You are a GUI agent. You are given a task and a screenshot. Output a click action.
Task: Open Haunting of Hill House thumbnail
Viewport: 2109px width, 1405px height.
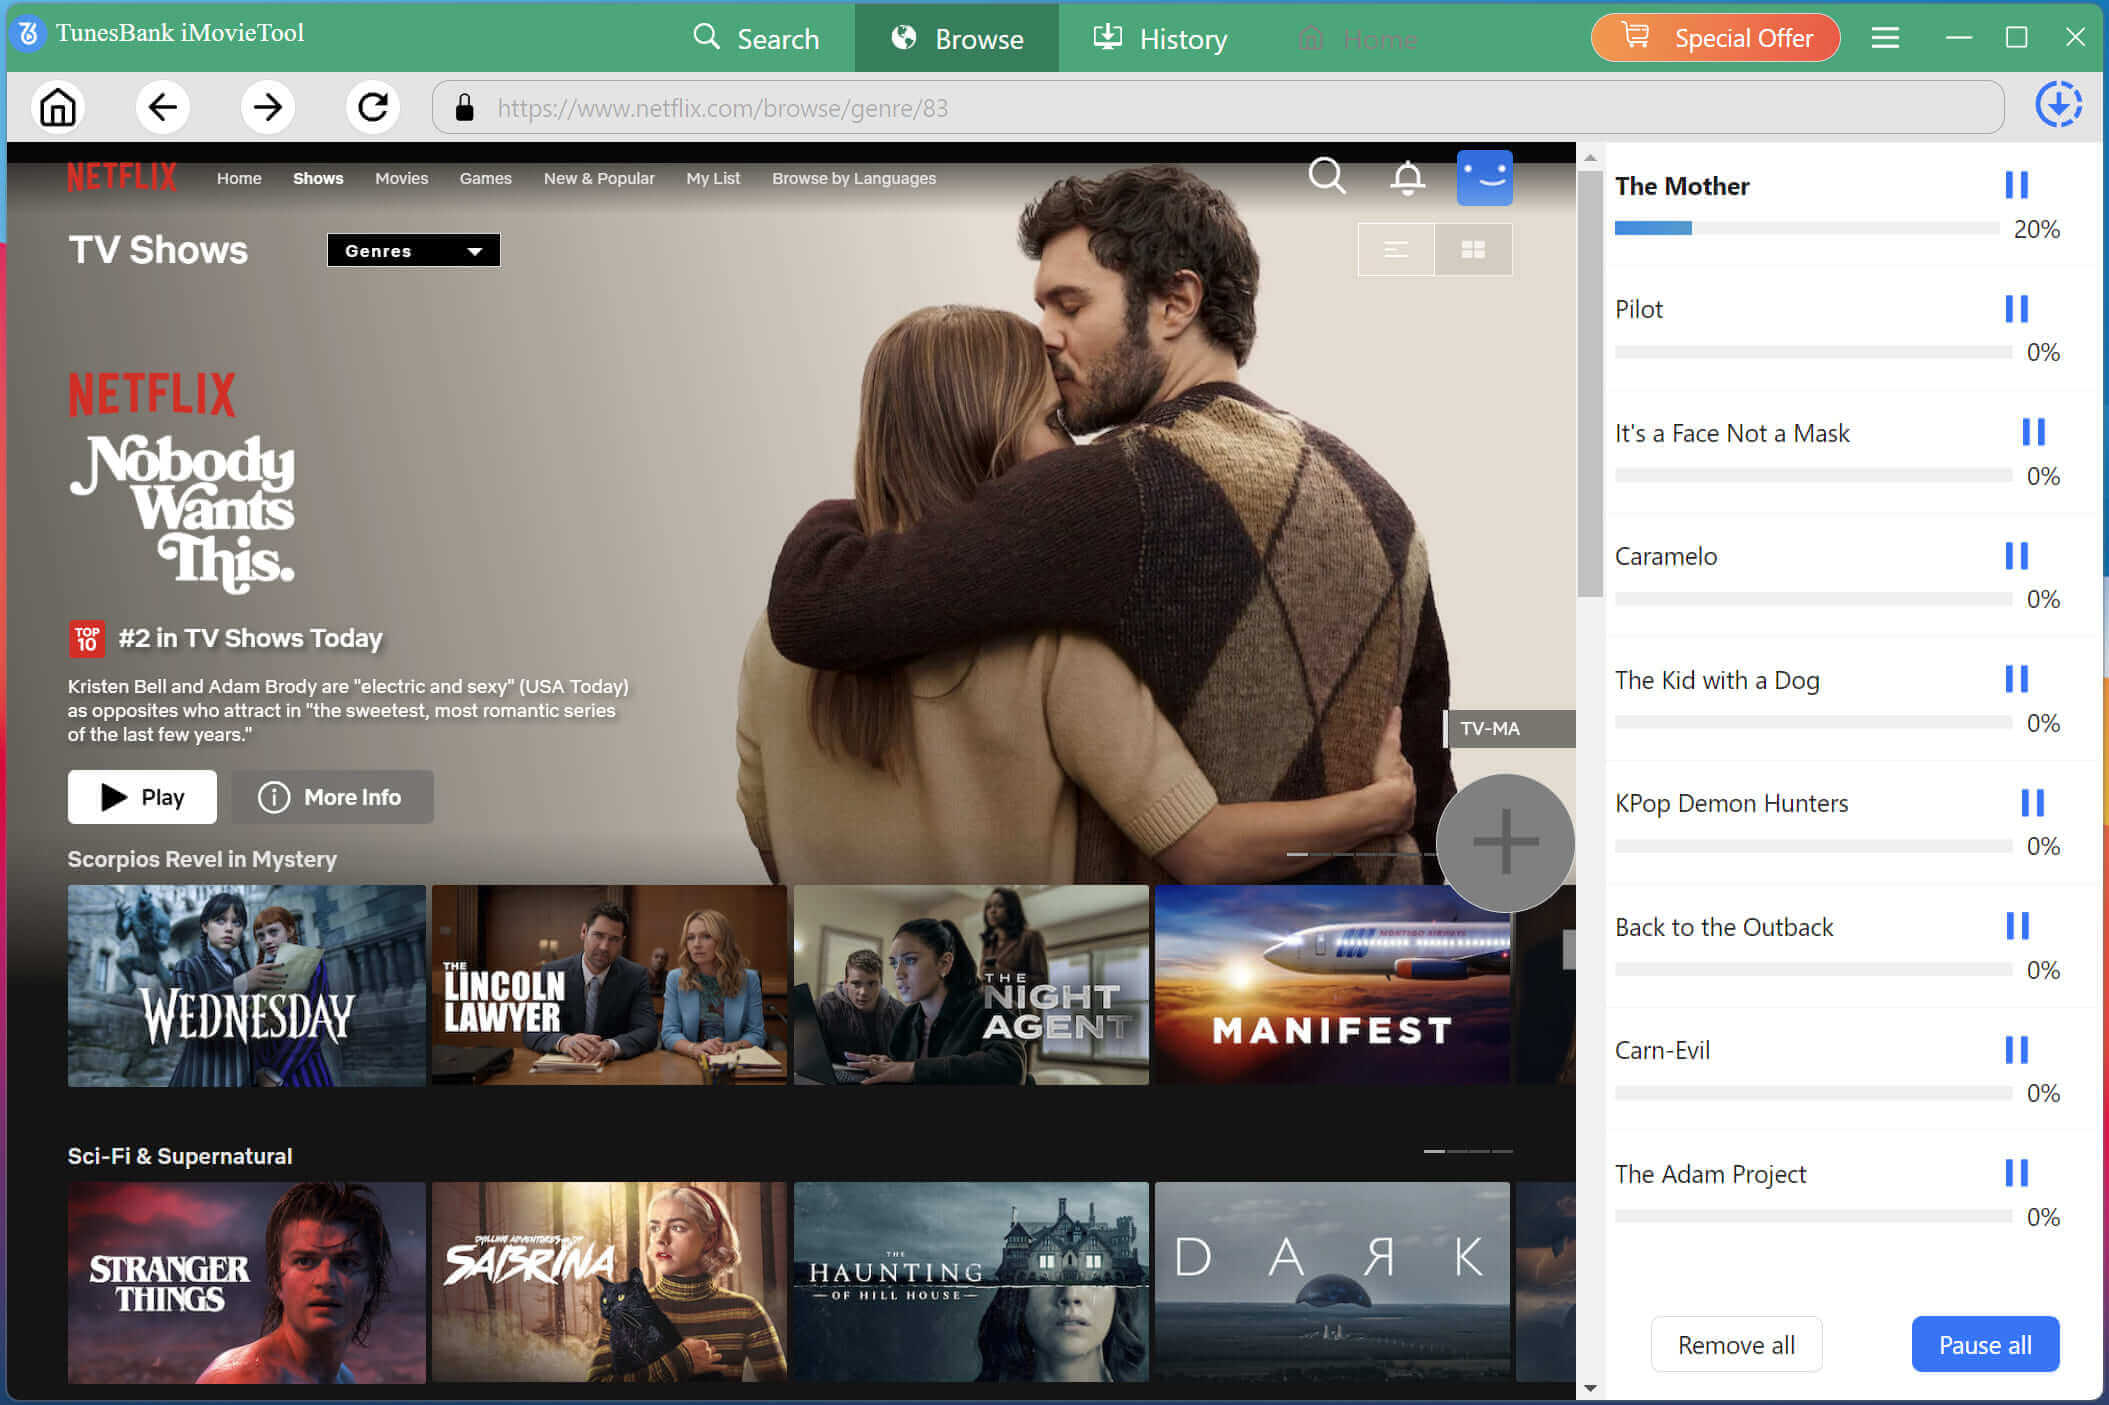pos(971,1283)
